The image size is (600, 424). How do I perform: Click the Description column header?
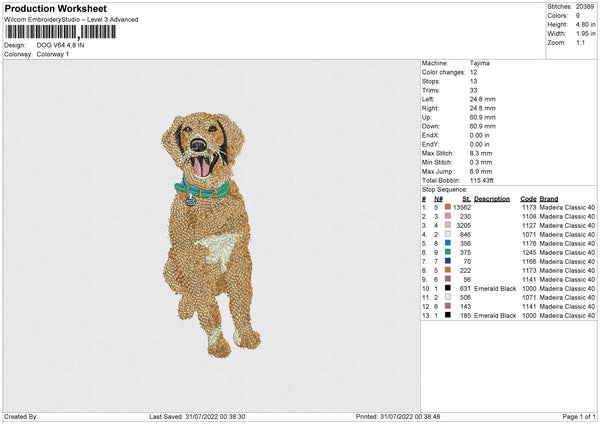click(x=491, y=198)
